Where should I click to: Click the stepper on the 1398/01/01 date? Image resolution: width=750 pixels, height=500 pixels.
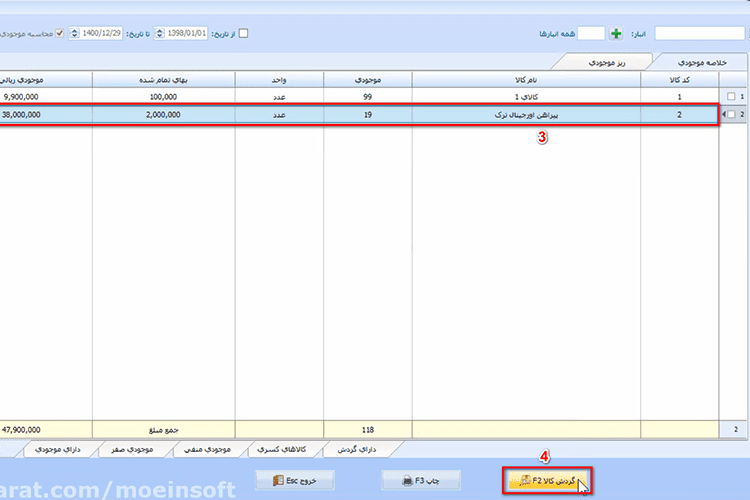tap(160, 33)
